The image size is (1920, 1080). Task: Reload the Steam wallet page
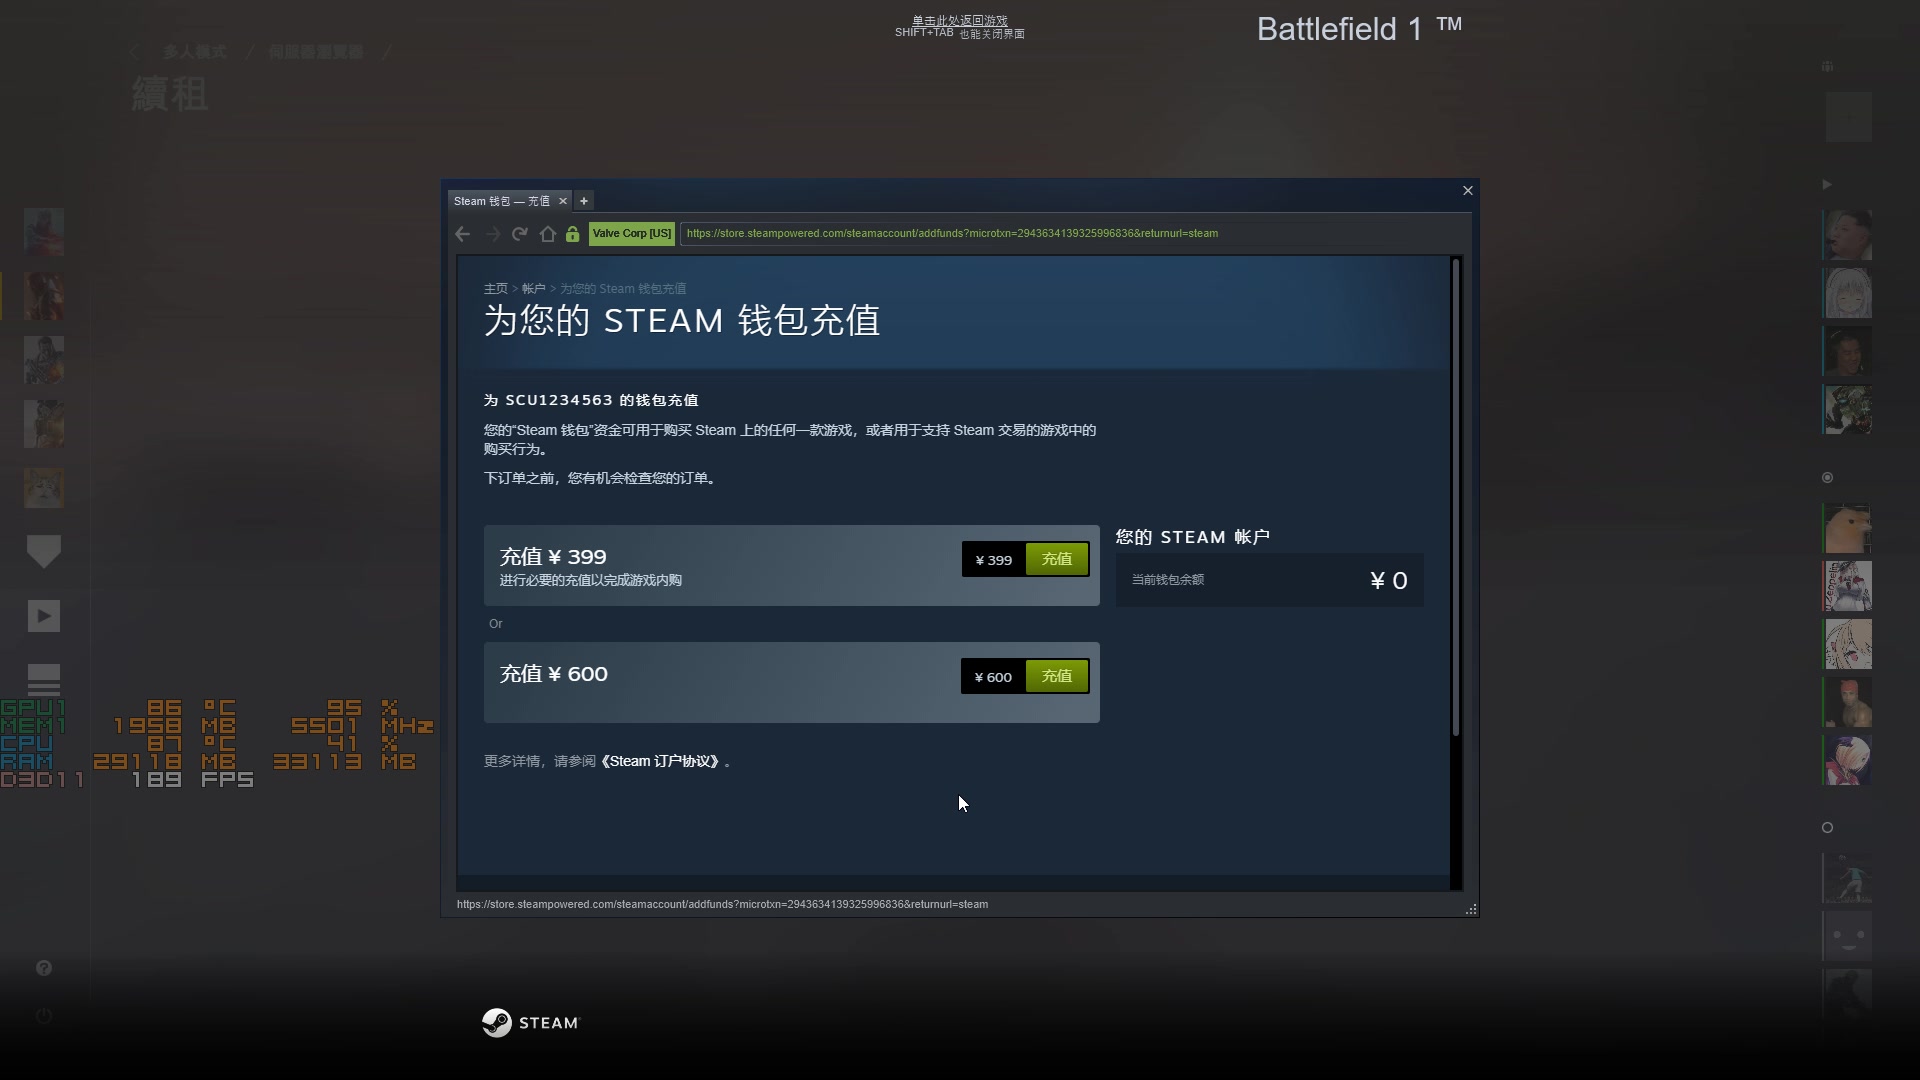pos(519,234)
